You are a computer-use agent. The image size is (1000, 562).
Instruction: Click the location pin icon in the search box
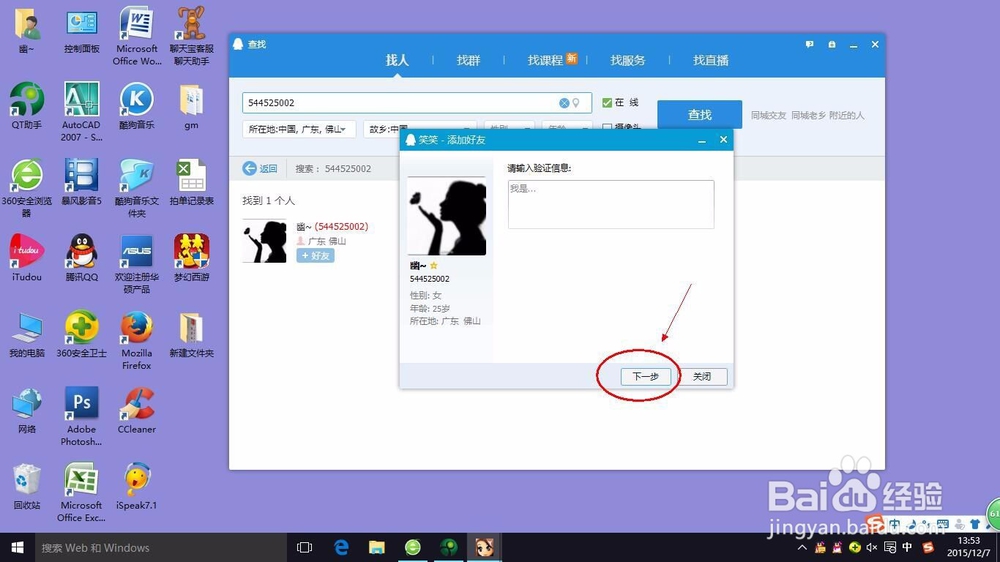click(576, 103)
